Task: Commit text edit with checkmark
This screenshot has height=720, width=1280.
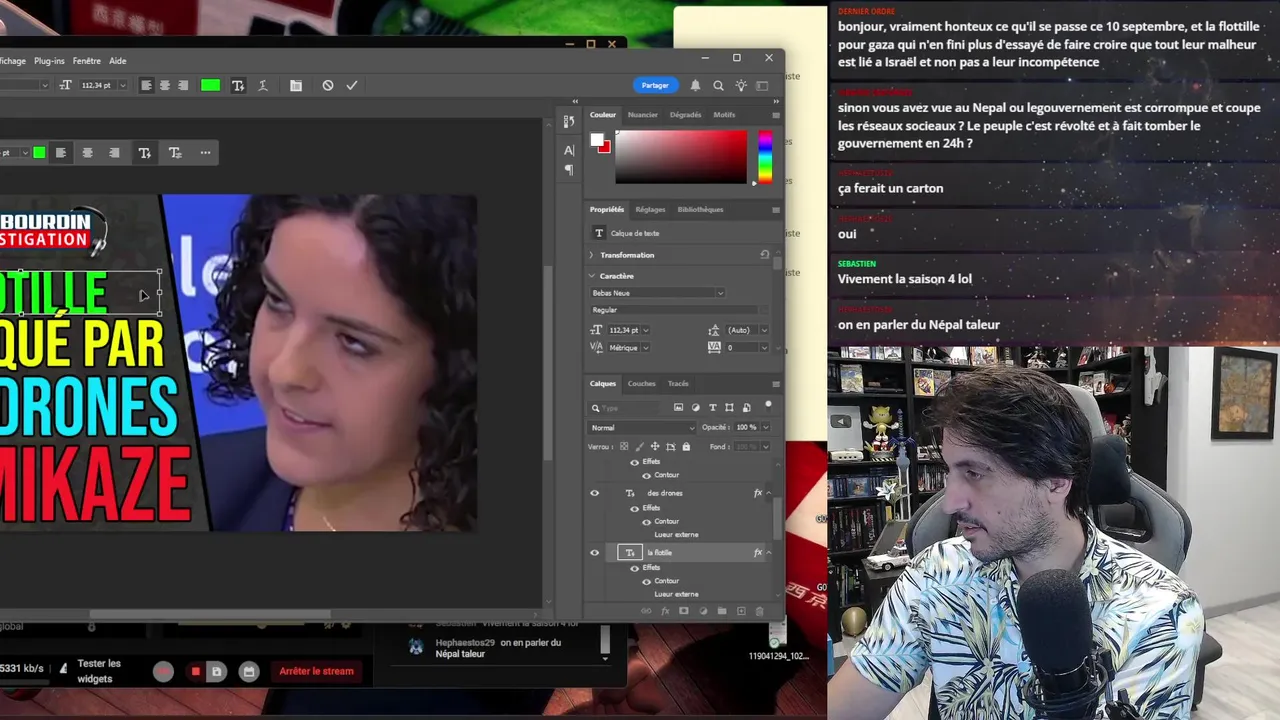Action: click(x=352, y=86)
